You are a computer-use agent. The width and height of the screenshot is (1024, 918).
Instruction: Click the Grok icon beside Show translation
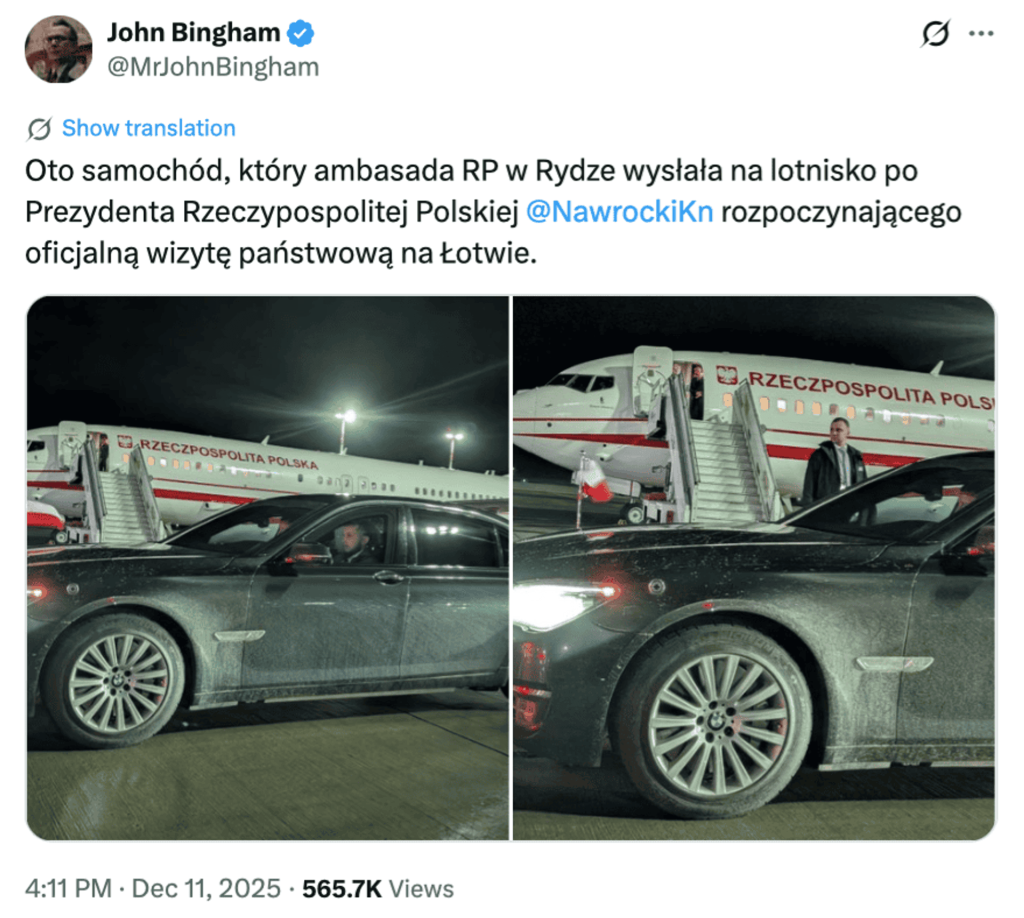(x=39, y=129)
